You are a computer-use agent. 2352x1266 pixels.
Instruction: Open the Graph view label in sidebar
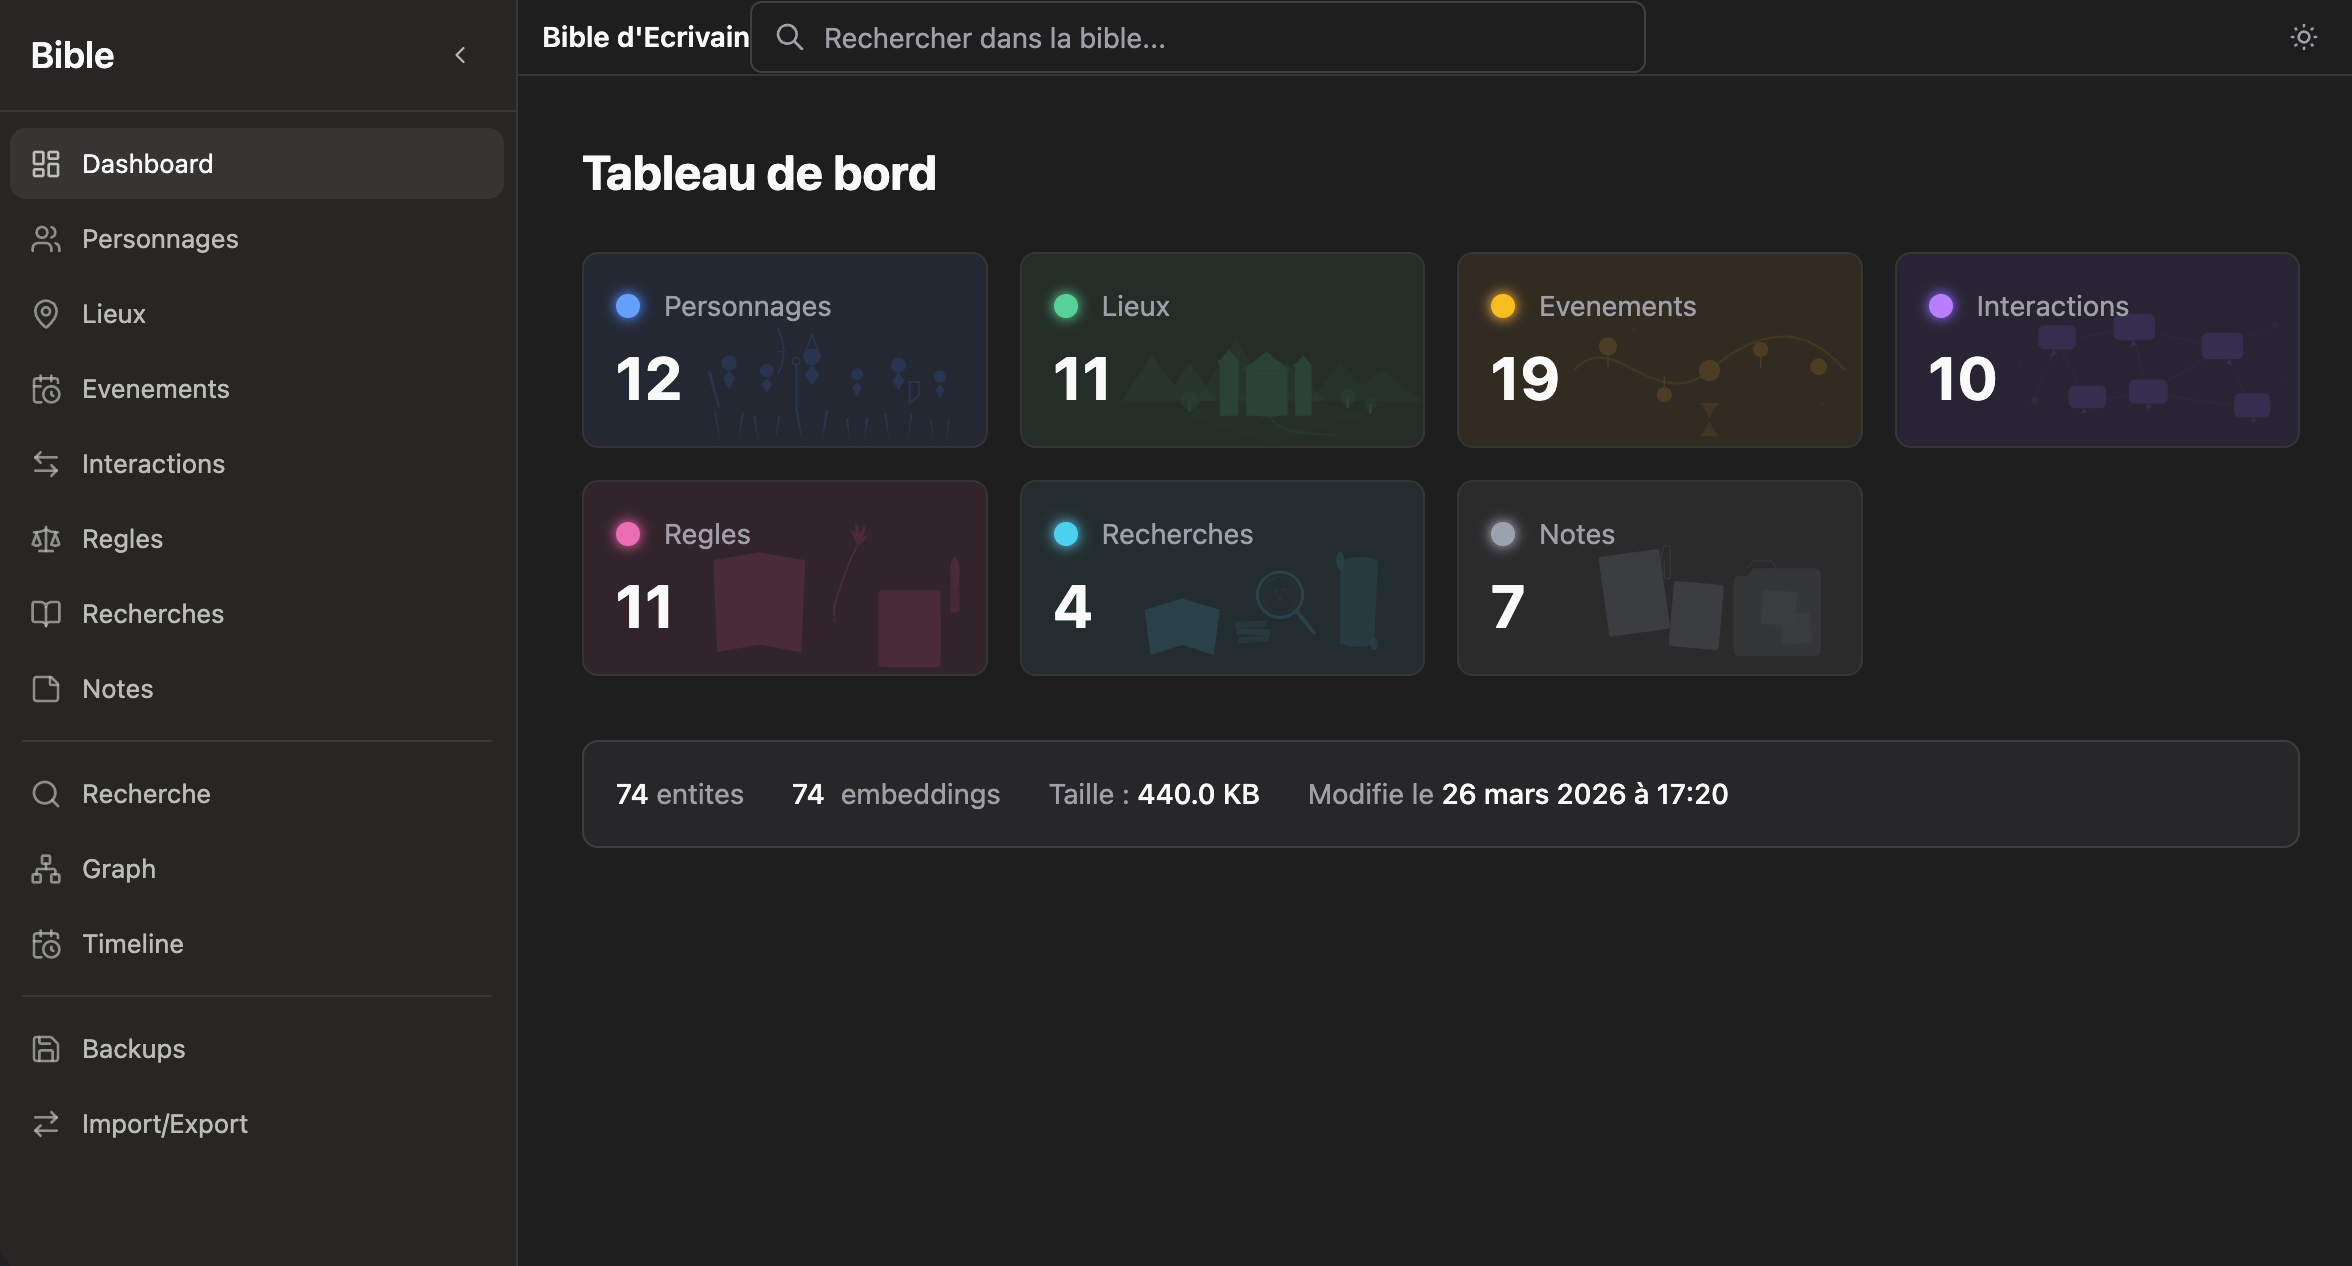(x=119, y=869)
